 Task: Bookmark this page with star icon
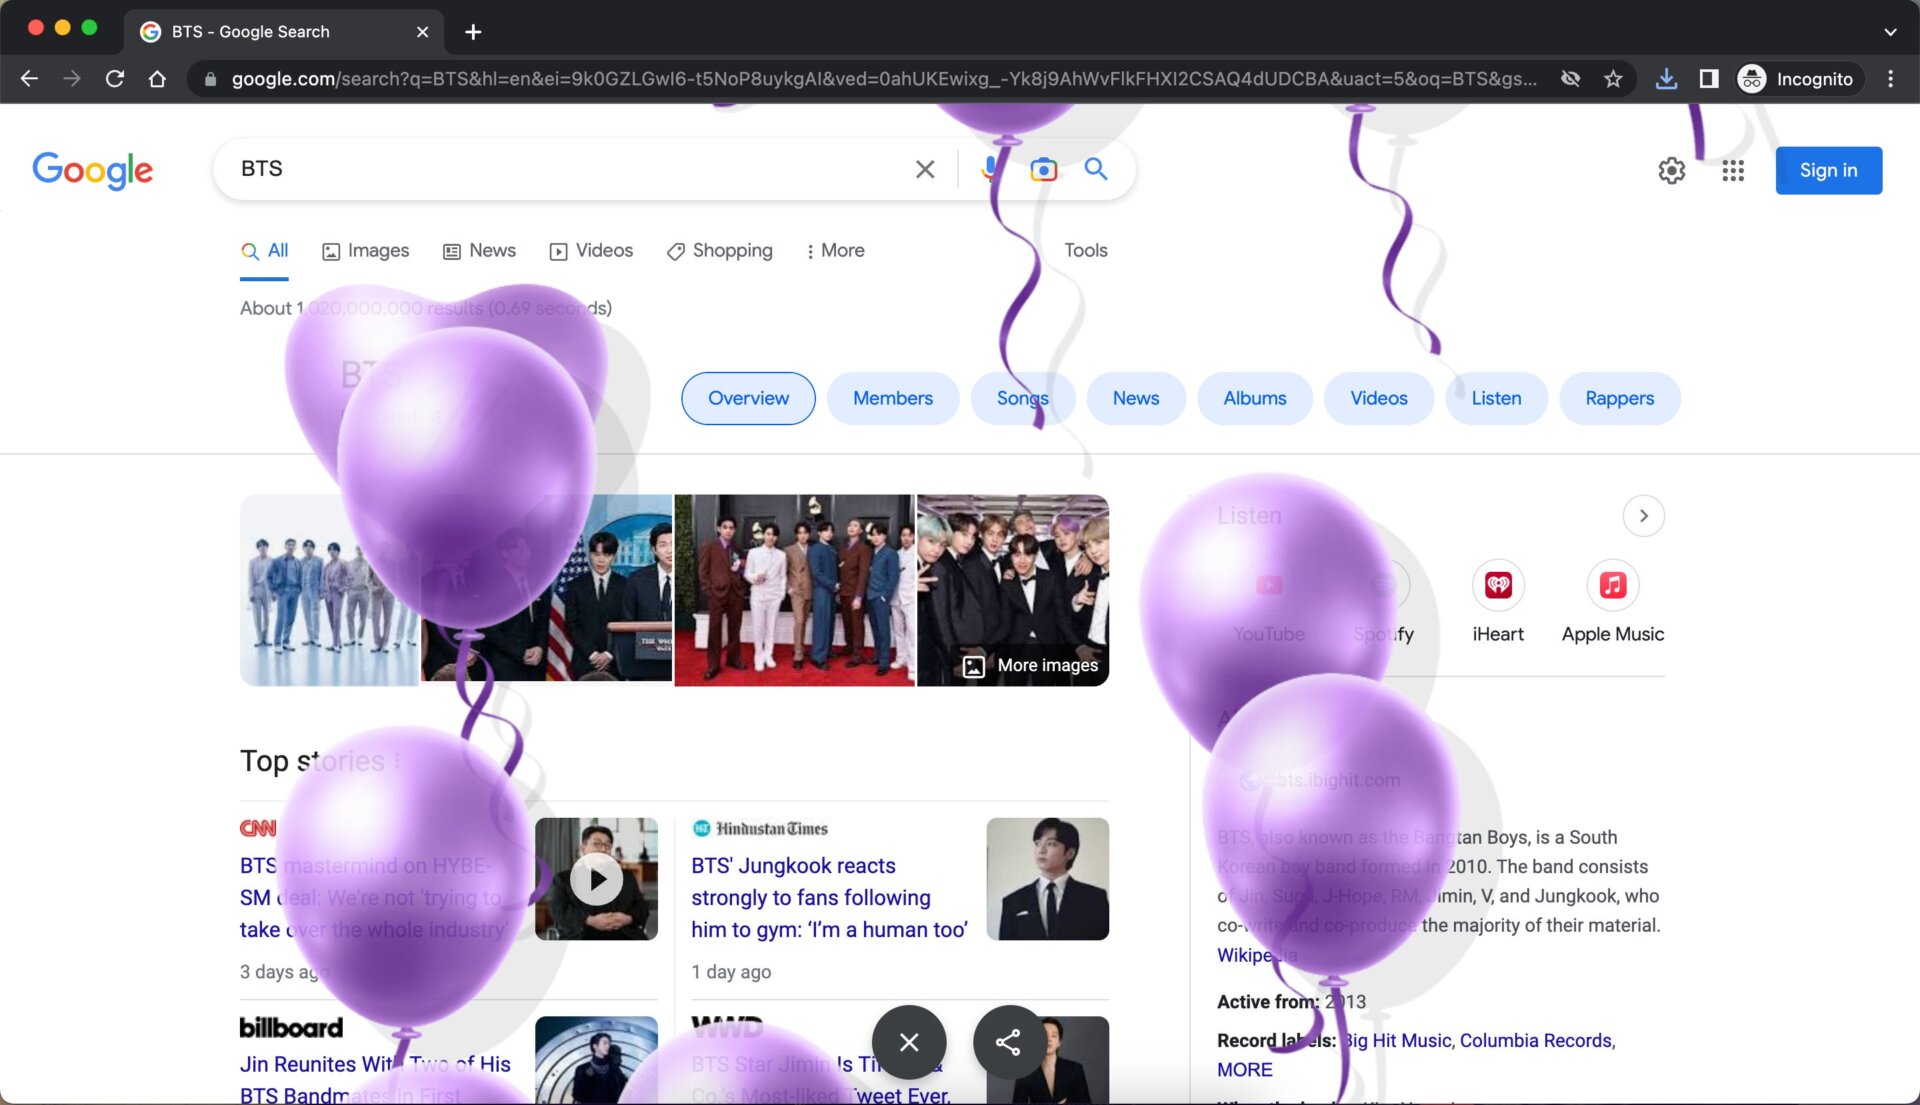pos(1613,79)
